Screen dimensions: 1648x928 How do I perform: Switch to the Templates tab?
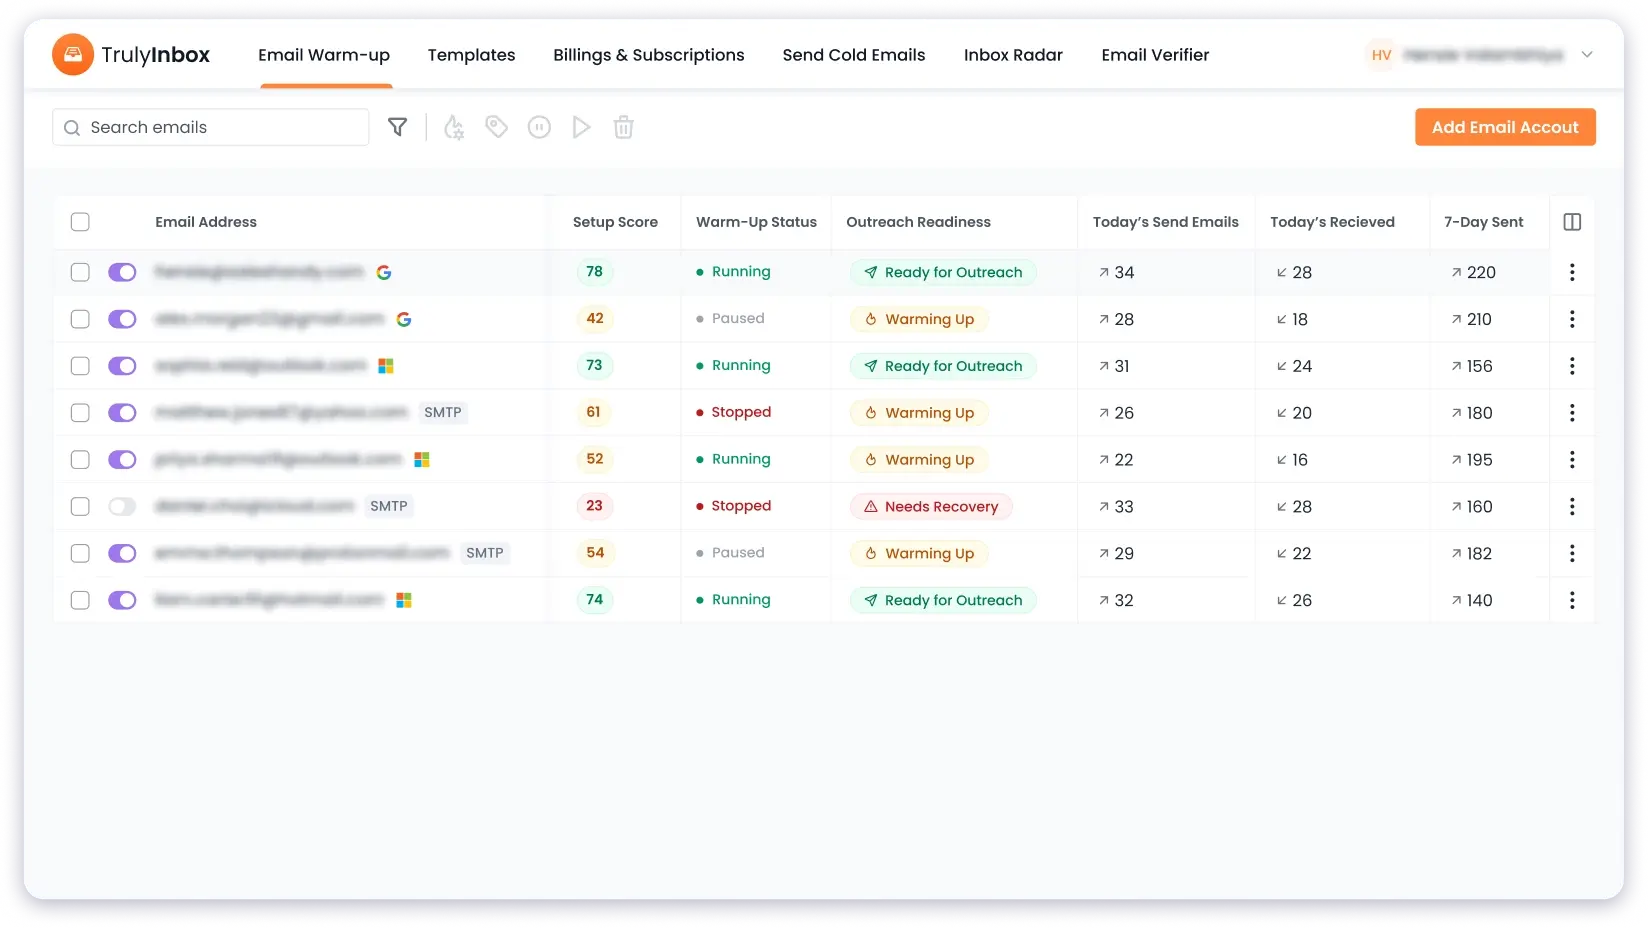(x=471, y=55)
